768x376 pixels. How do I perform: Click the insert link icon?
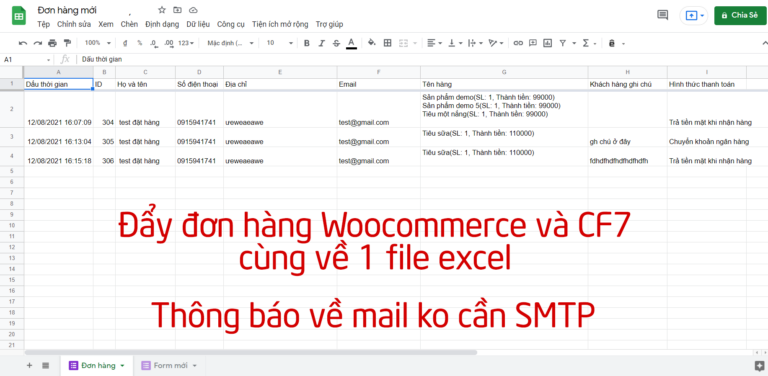[518, 43]
